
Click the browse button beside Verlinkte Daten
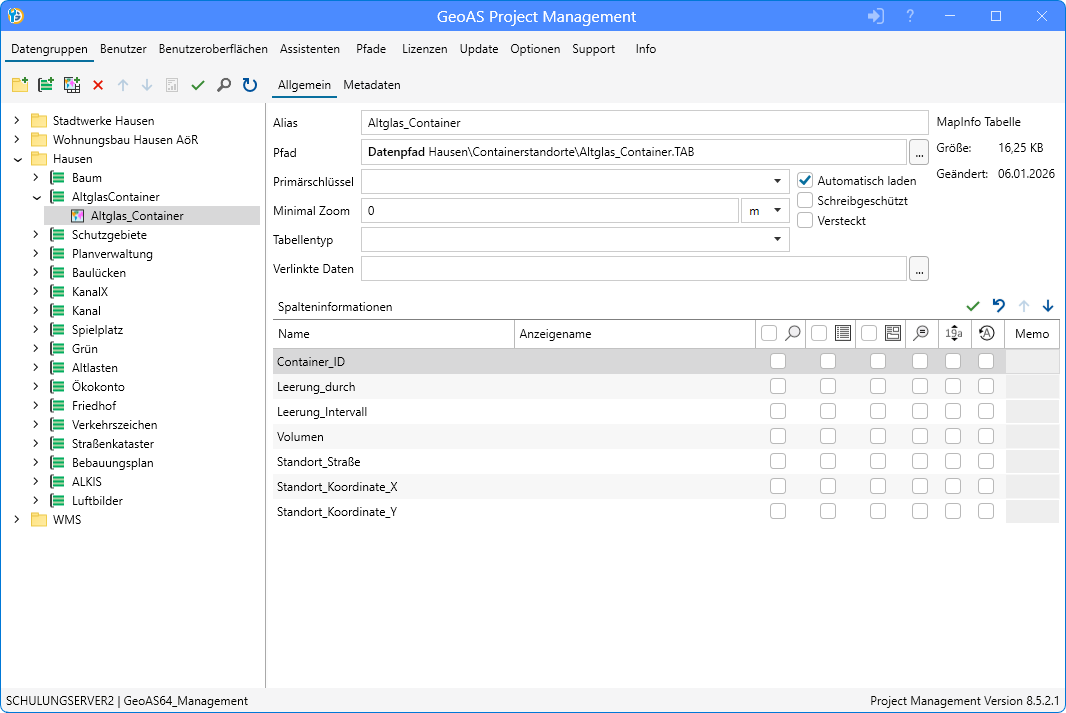pyautogui.click(x=919, y=269)
